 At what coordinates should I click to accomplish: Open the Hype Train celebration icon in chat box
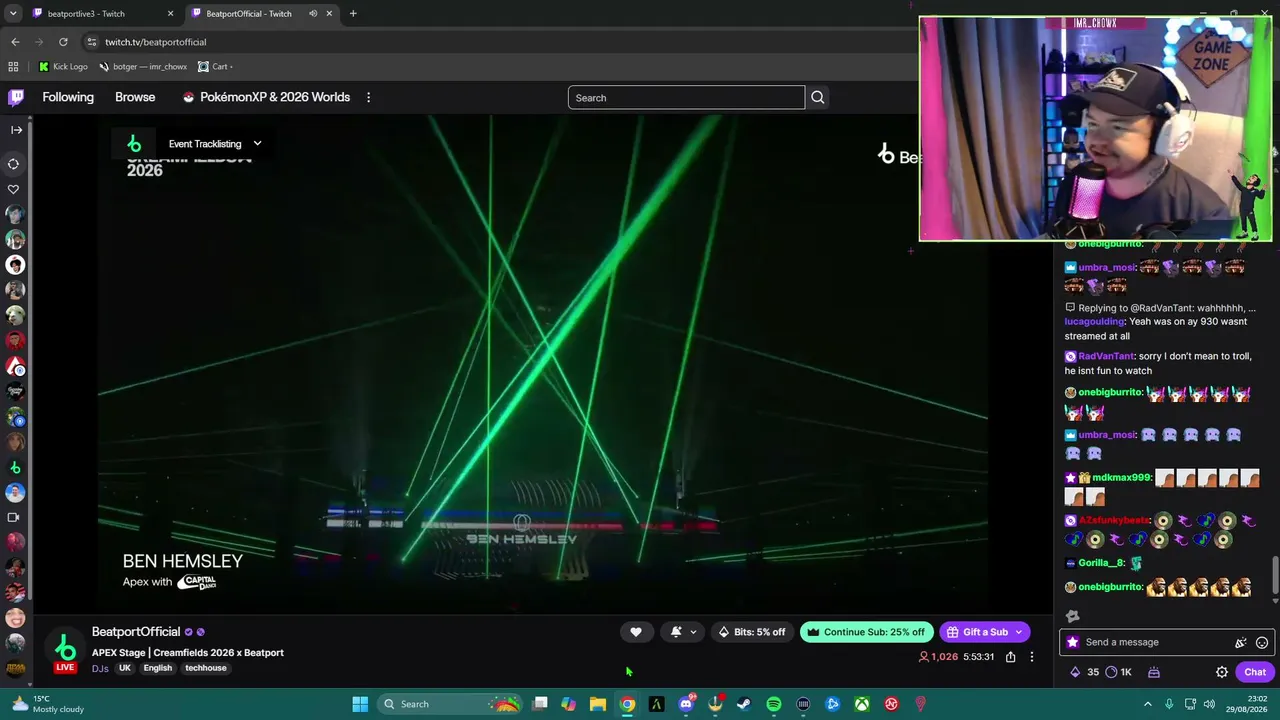[1241, 642]
